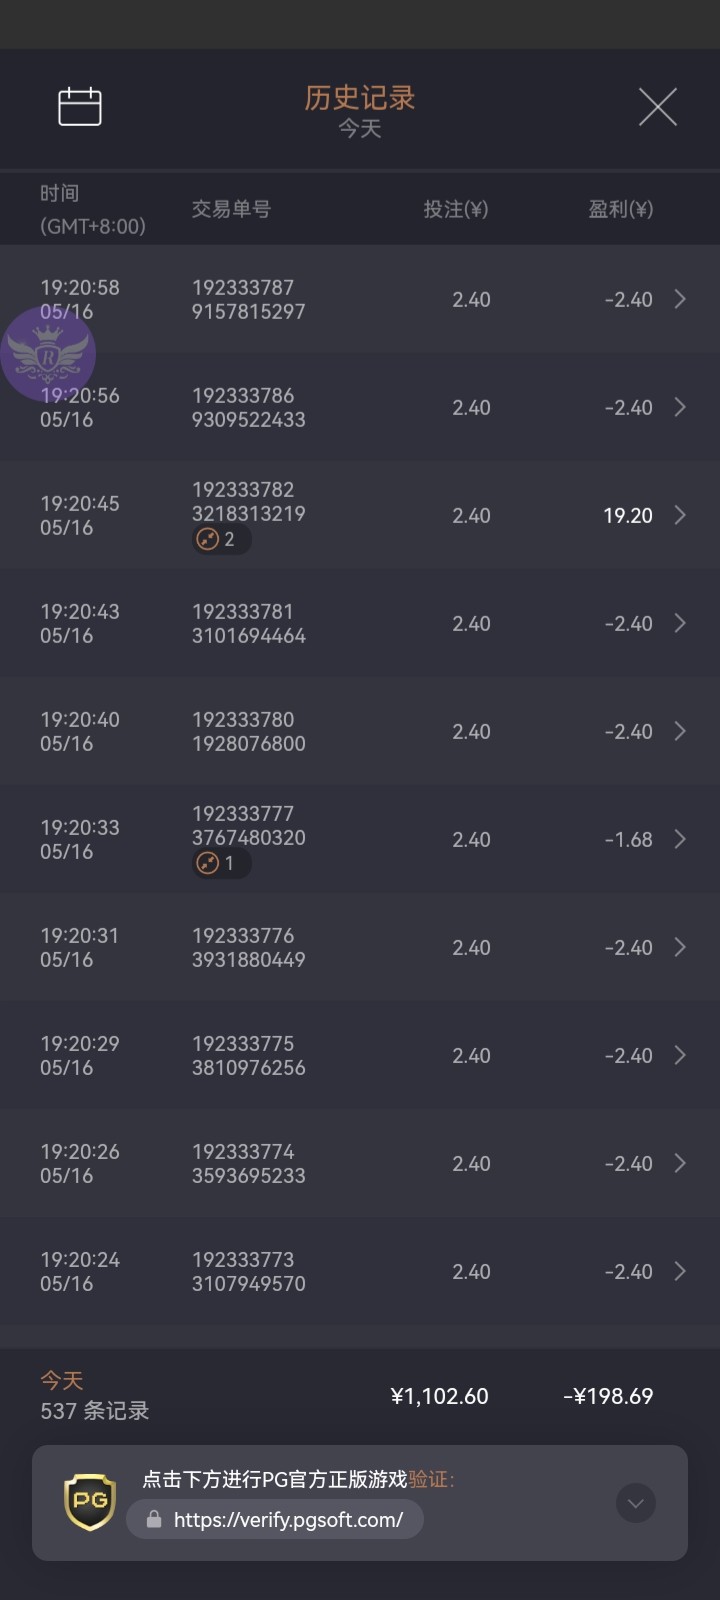Expand details for 19:20:56 record

680,407
